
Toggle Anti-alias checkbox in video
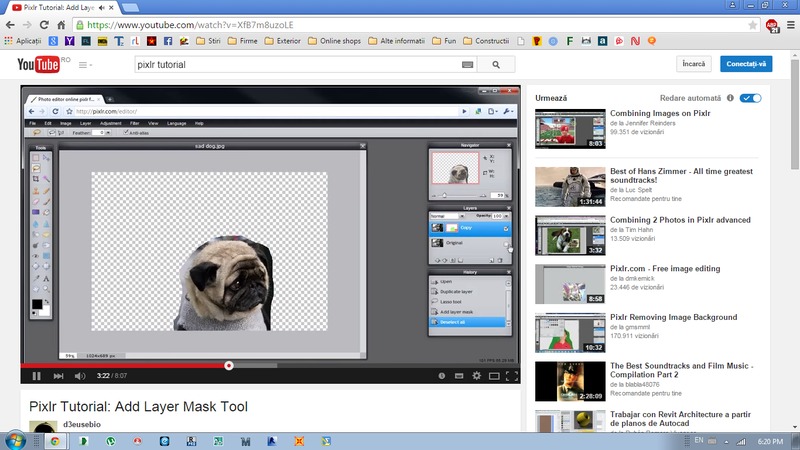[x=126, y=133]
